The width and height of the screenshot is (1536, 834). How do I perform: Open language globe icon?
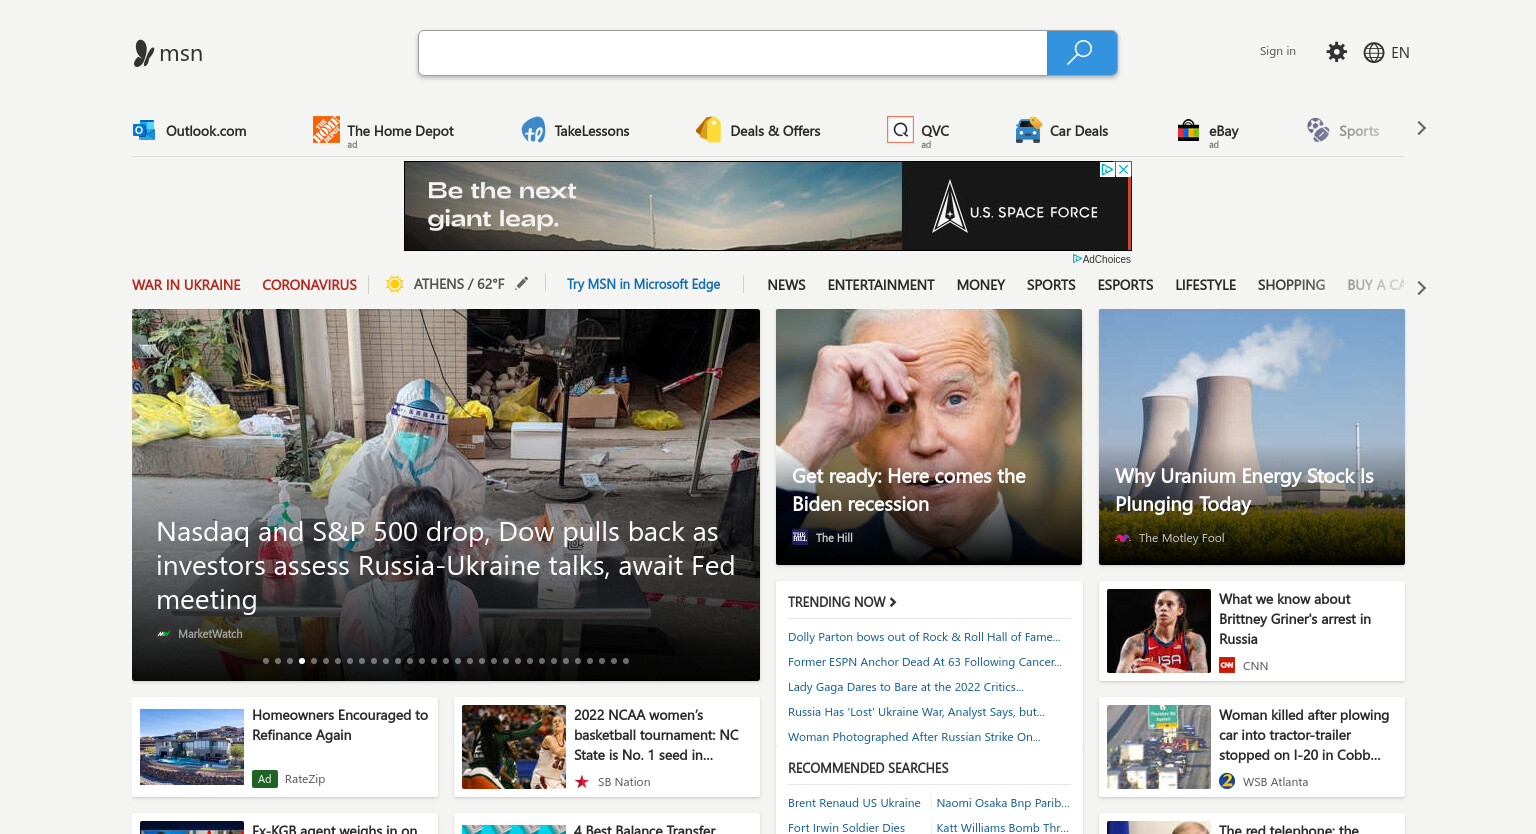[x=1374, y=53]
